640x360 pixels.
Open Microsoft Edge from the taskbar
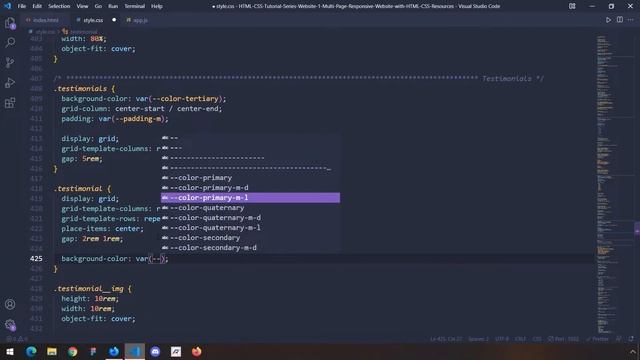click(x=31, y=351)
